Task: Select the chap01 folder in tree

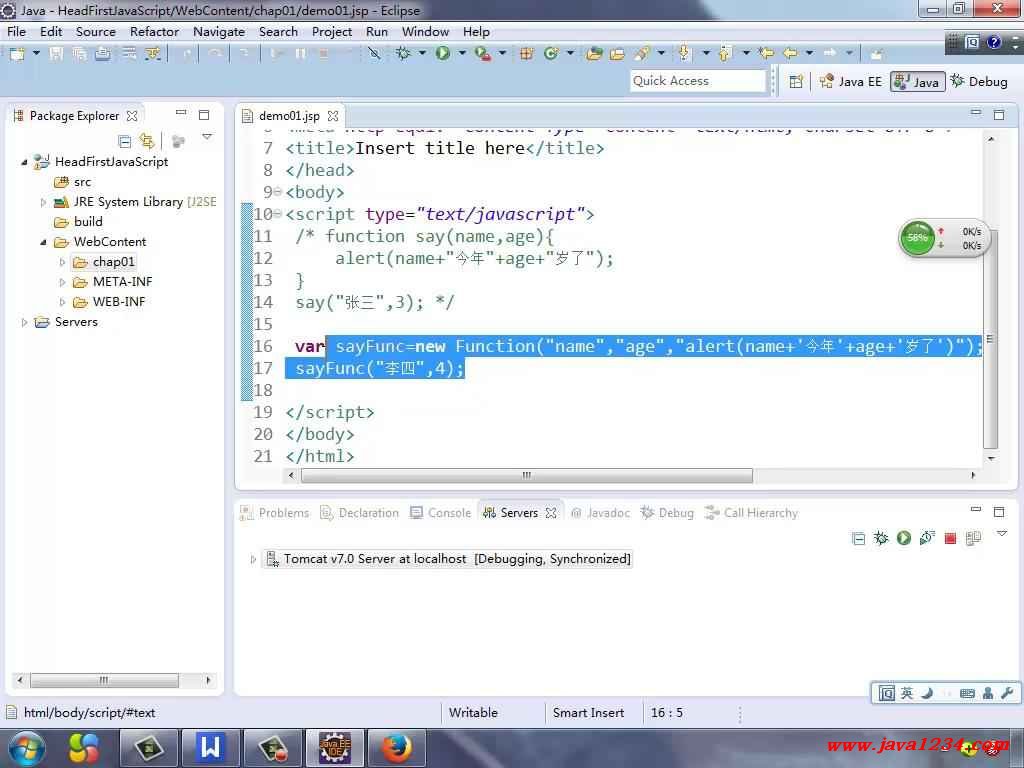Action: (113, 262)
